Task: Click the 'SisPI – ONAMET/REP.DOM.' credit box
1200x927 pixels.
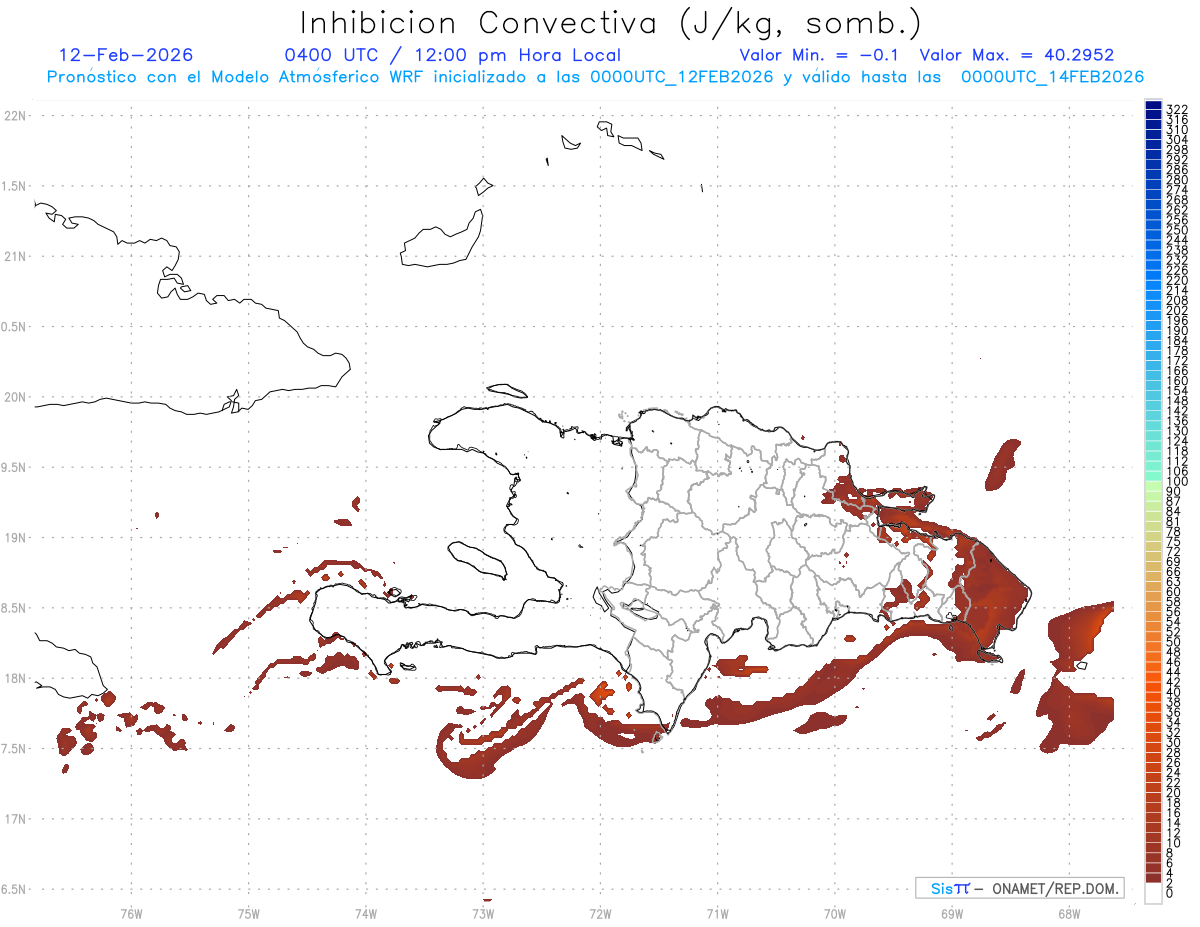Action: (1020, 888)
